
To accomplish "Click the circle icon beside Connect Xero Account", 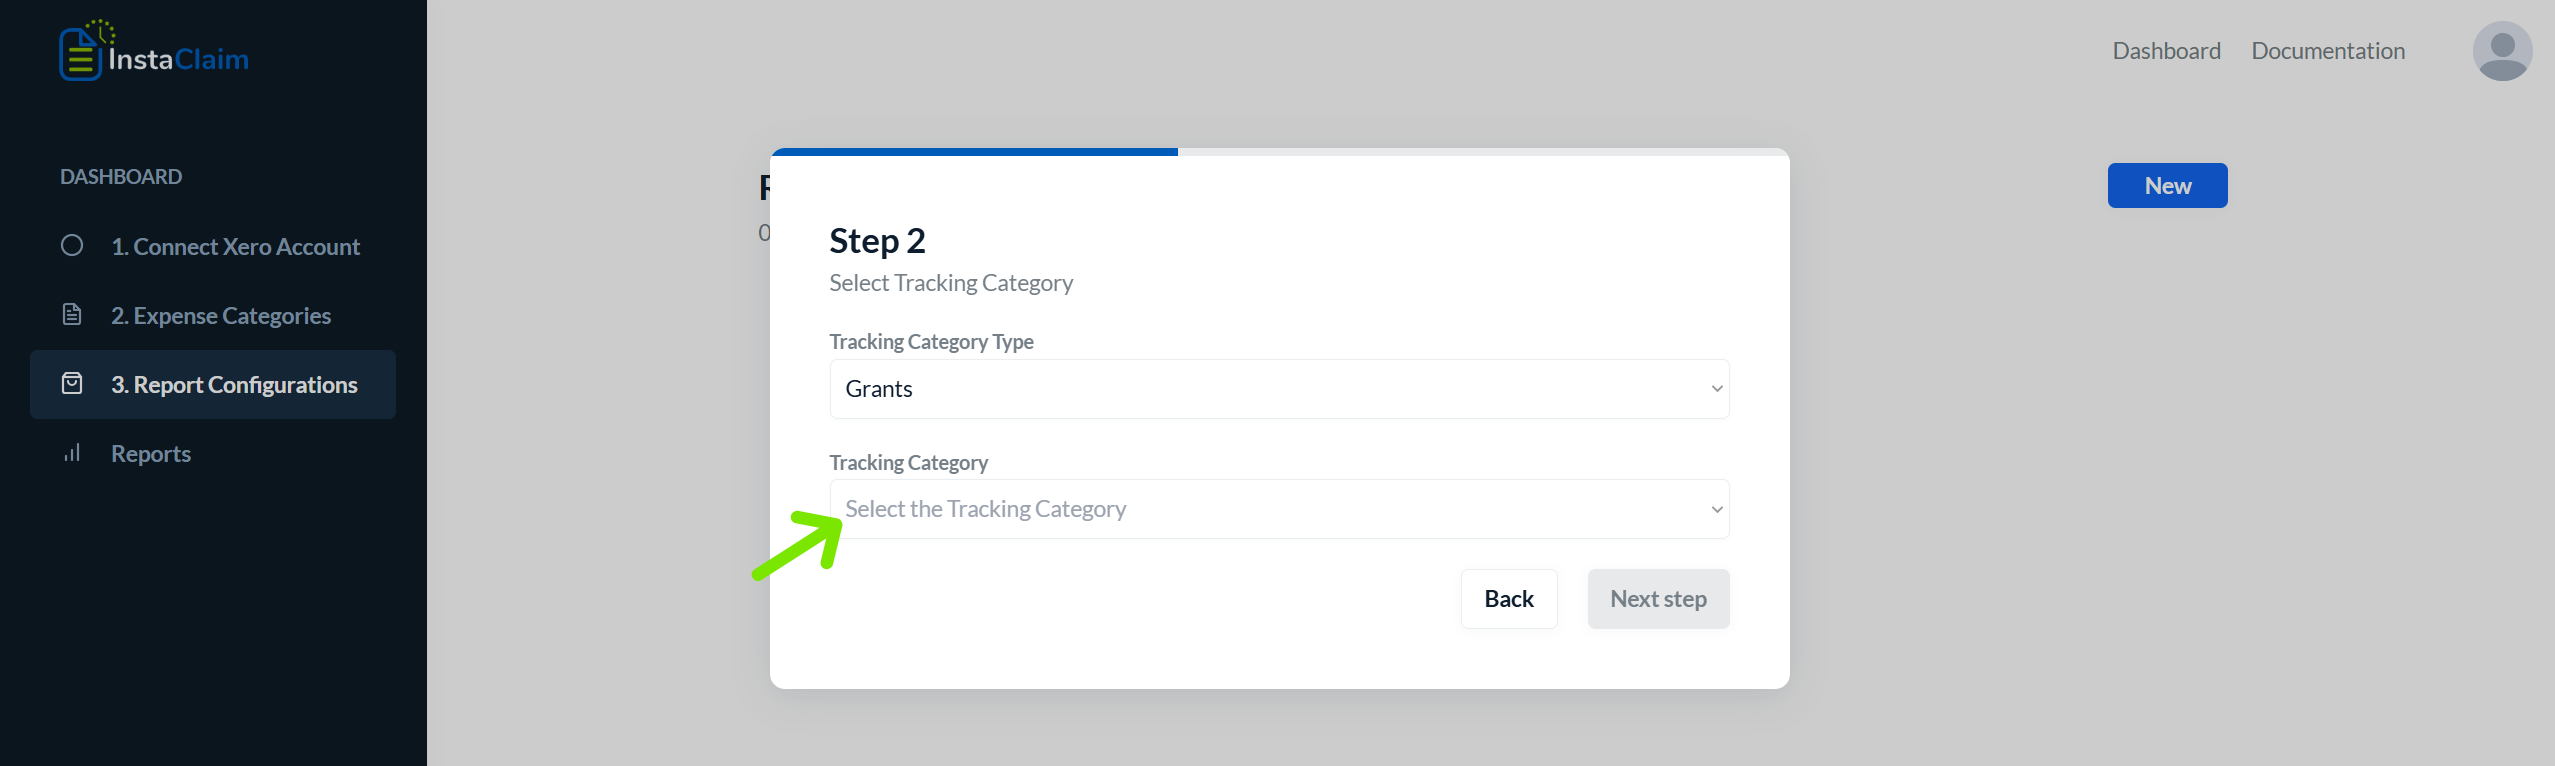I will click(x=72, y=245).
